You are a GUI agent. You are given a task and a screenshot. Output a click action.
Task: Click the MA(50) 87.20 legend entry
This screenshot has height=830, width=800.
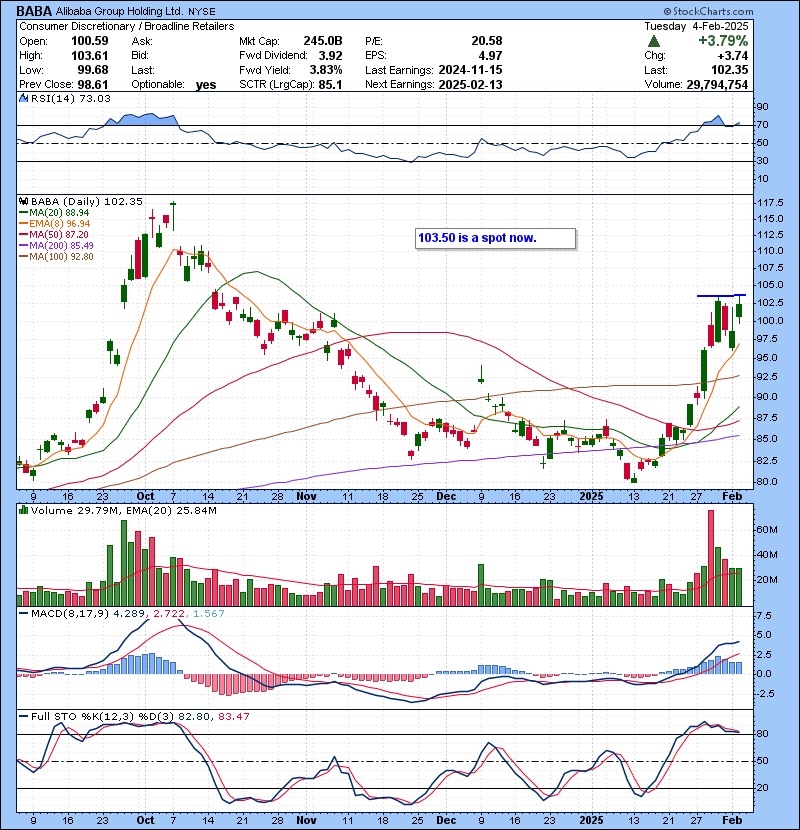(x=54, y=234)
